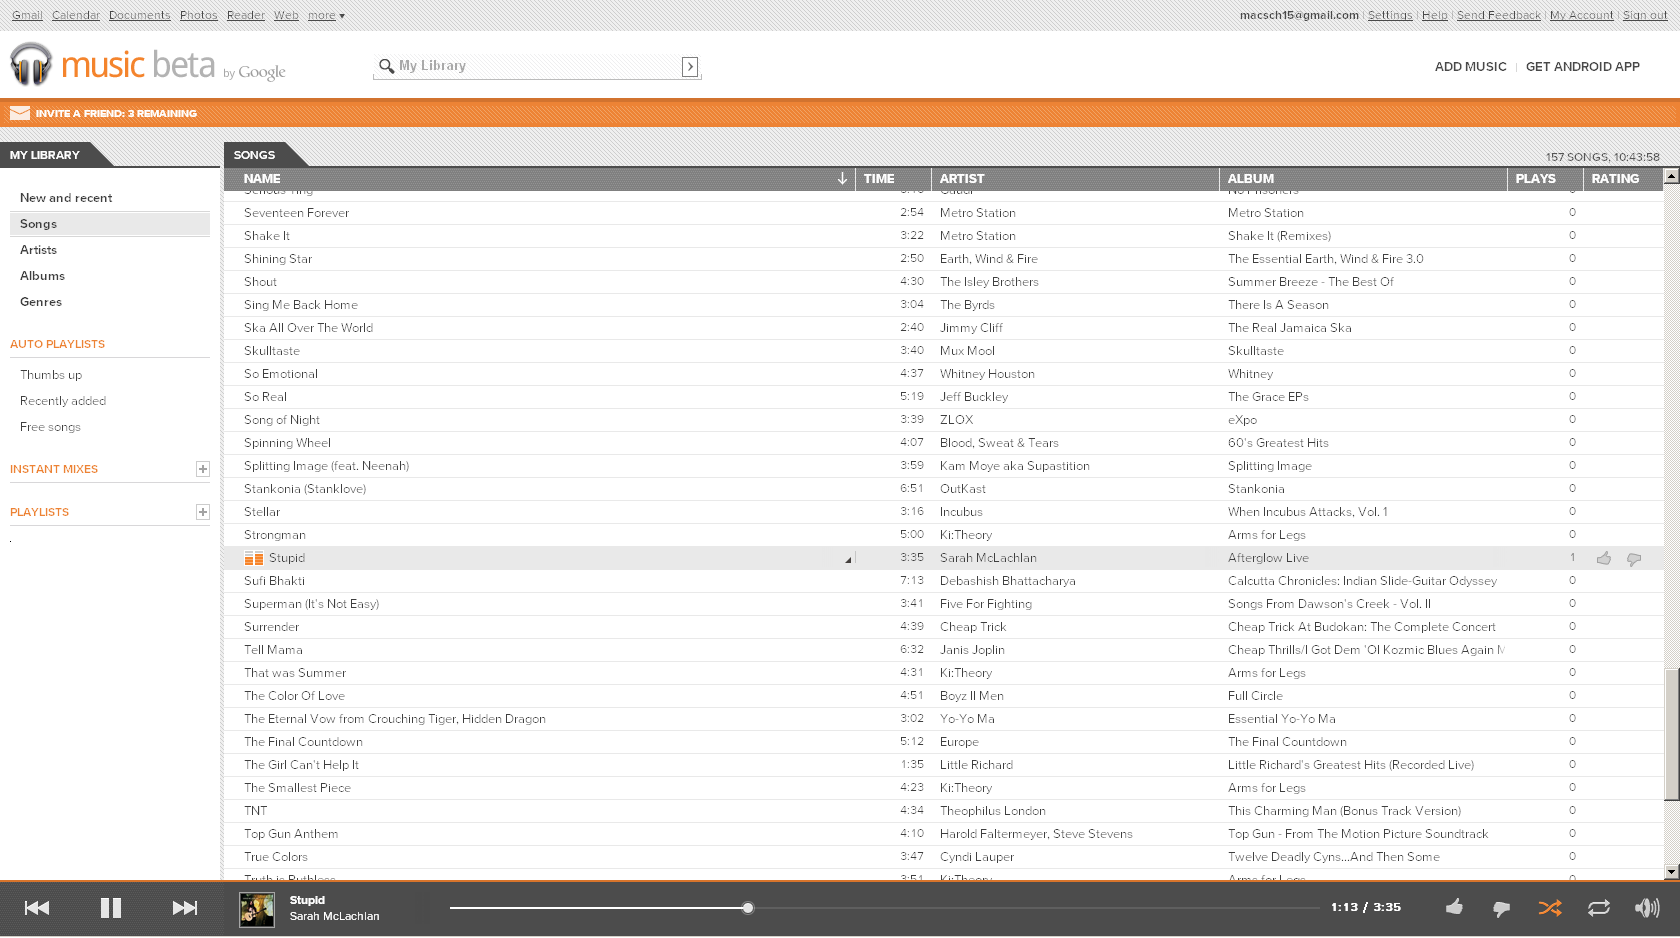
Task: Toggle shuffle playback mode
Action: tap(1549, 908)
